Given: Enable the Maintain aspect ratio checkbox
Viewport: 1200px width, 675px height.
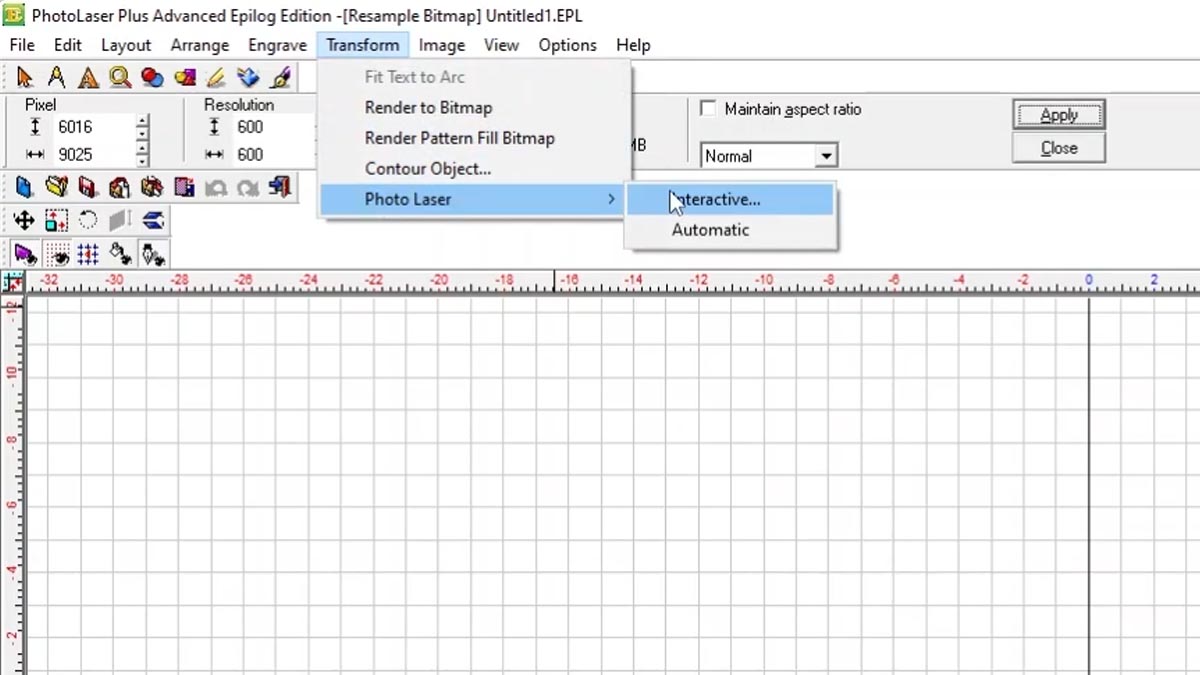Looking at the screenshot, I should point(708,110).
